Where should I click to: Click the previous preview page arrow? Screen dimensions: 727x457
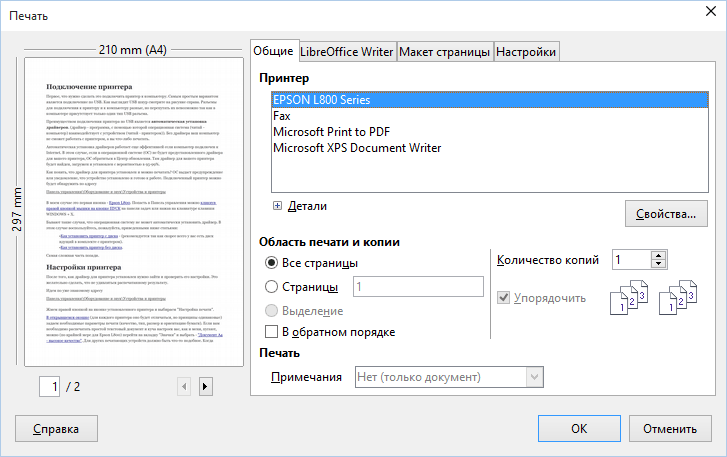point(184,386)
